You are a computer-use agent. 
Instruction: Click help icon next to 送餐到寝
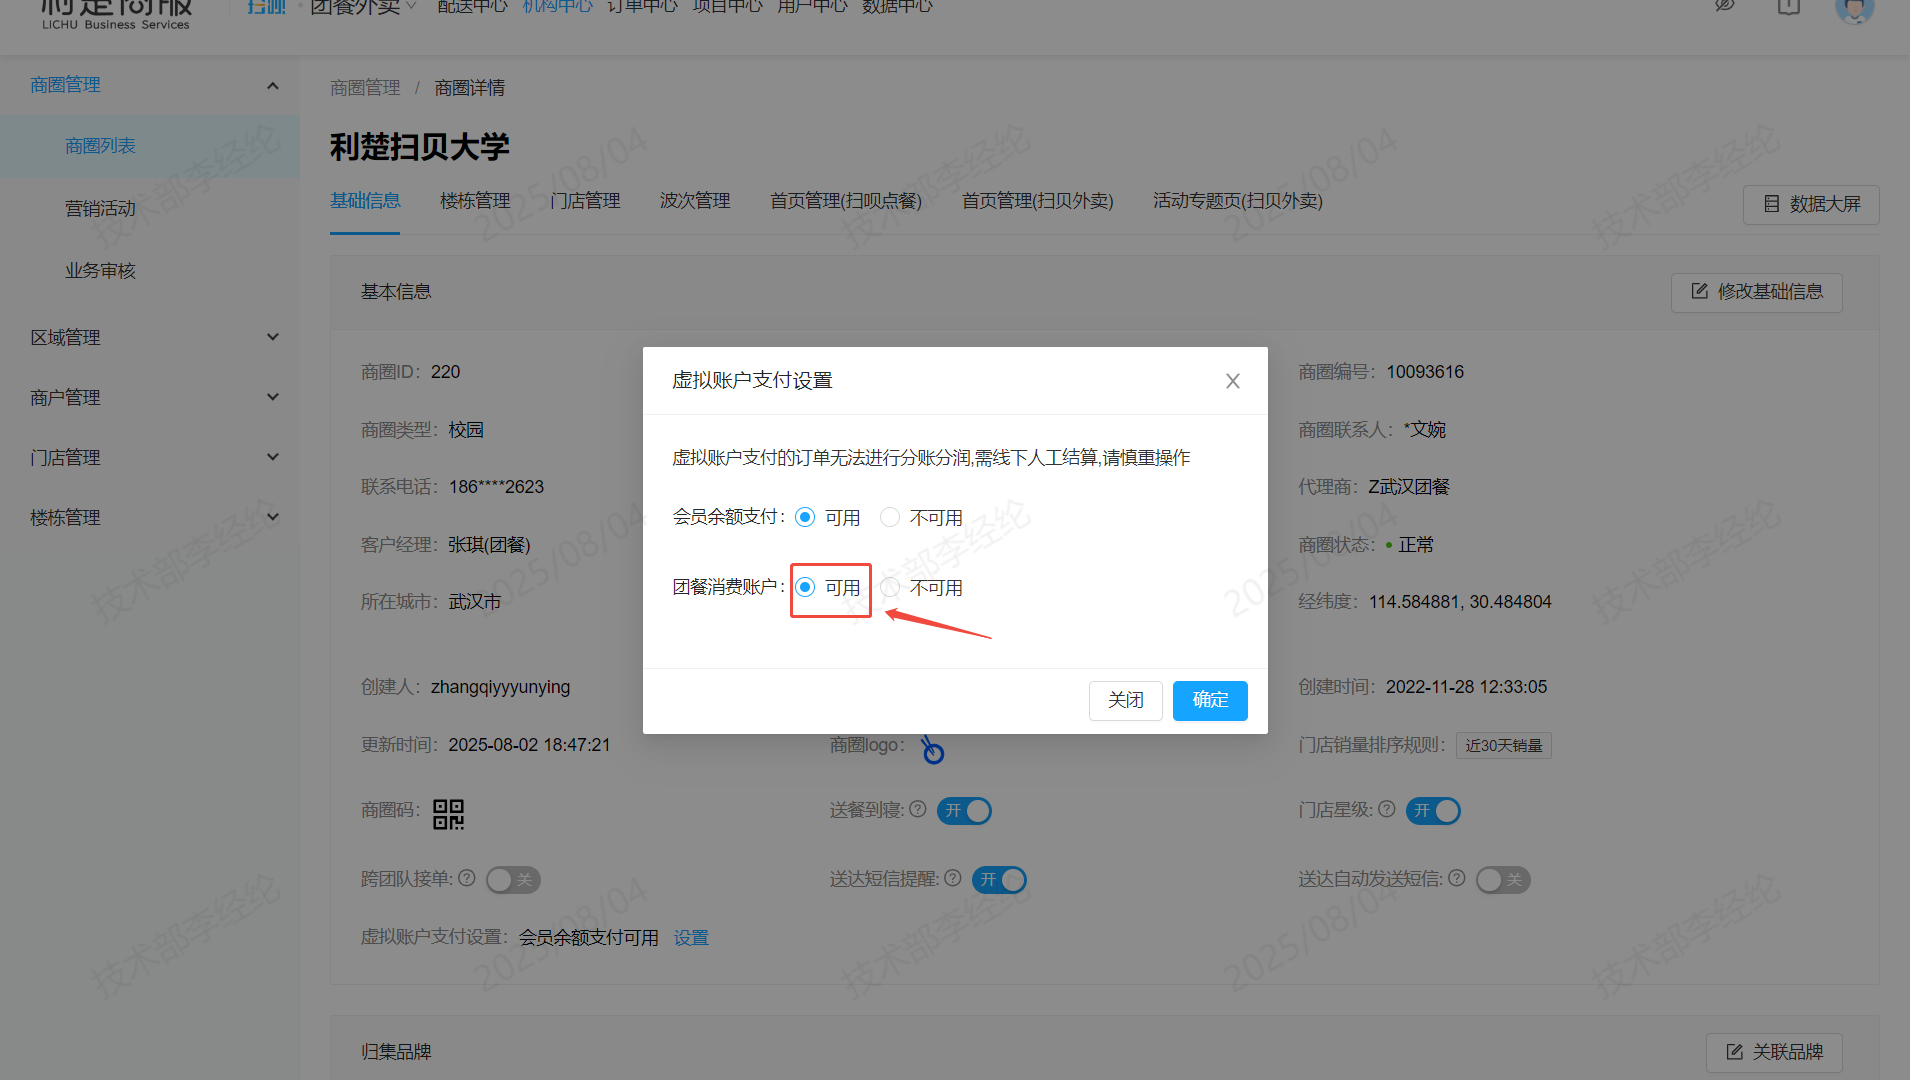tap(918, 809)
